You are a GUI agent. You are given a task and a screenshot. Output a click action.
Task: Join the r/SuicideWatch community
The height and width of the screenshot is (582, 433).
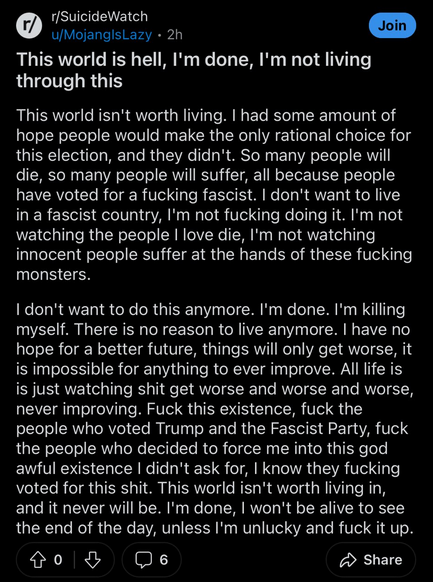tap(392, 26)
